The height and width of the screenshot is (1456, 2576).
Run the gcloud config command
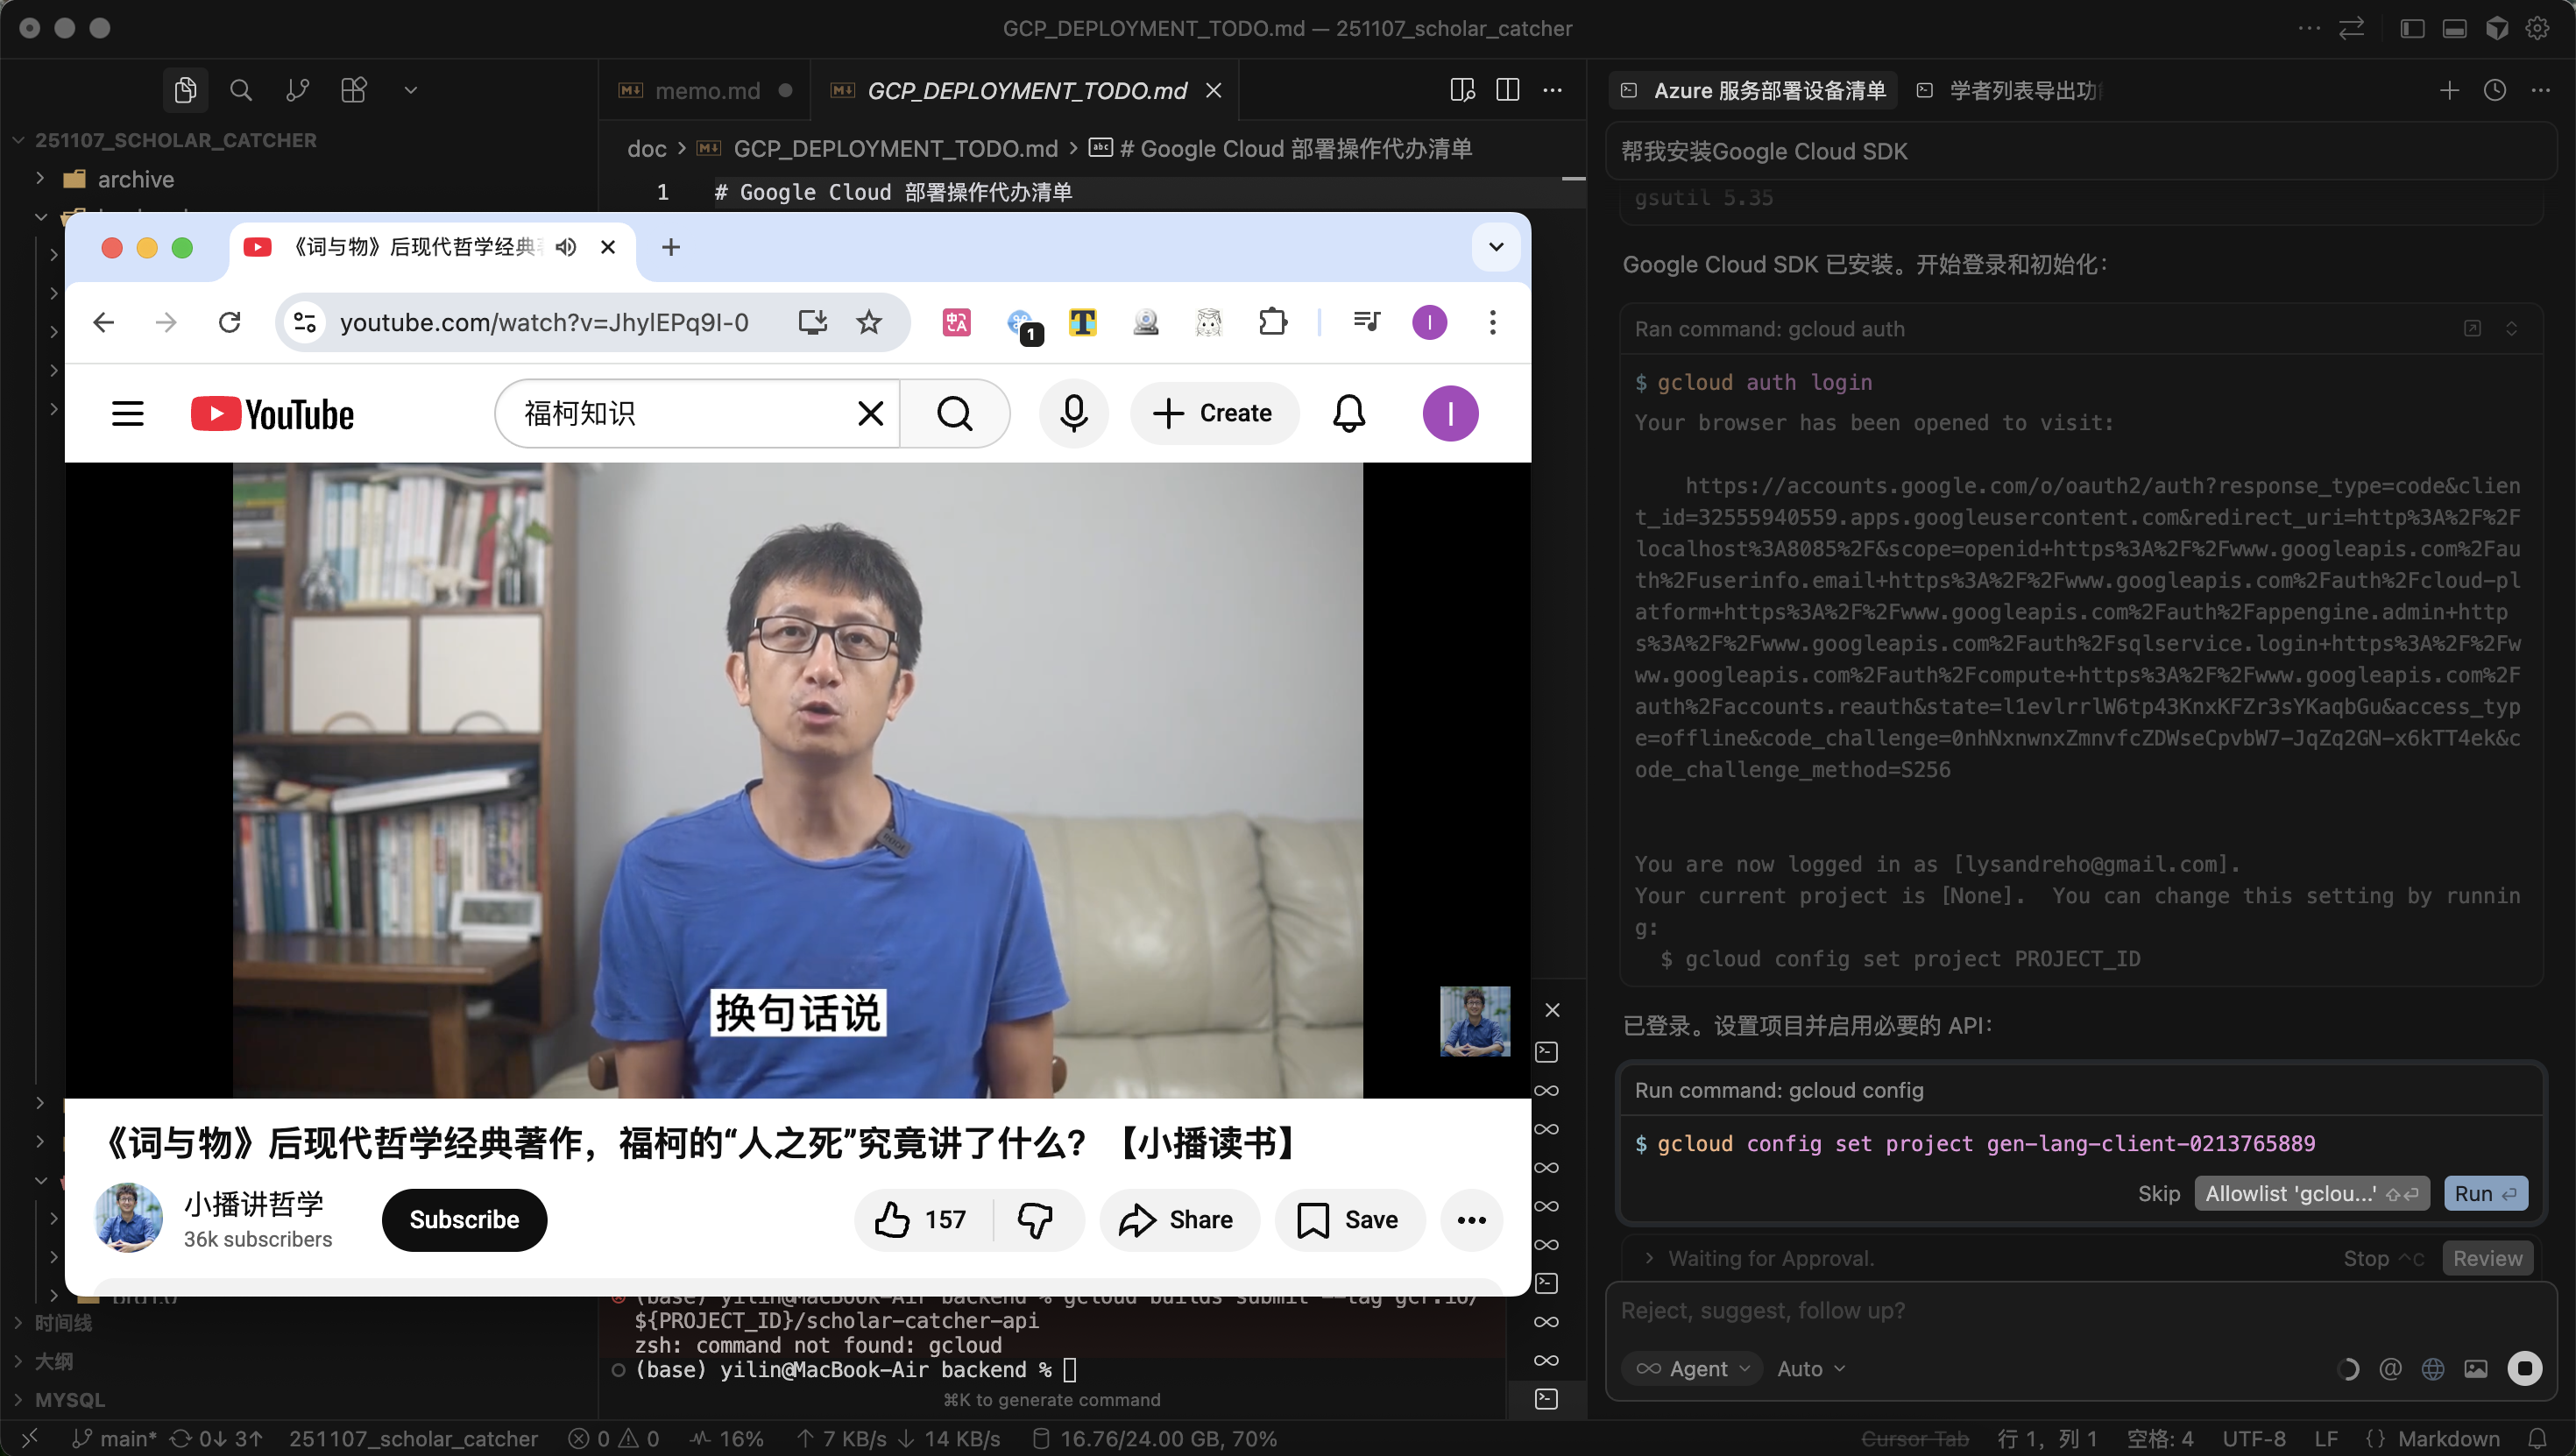tap(2484, 1193)
